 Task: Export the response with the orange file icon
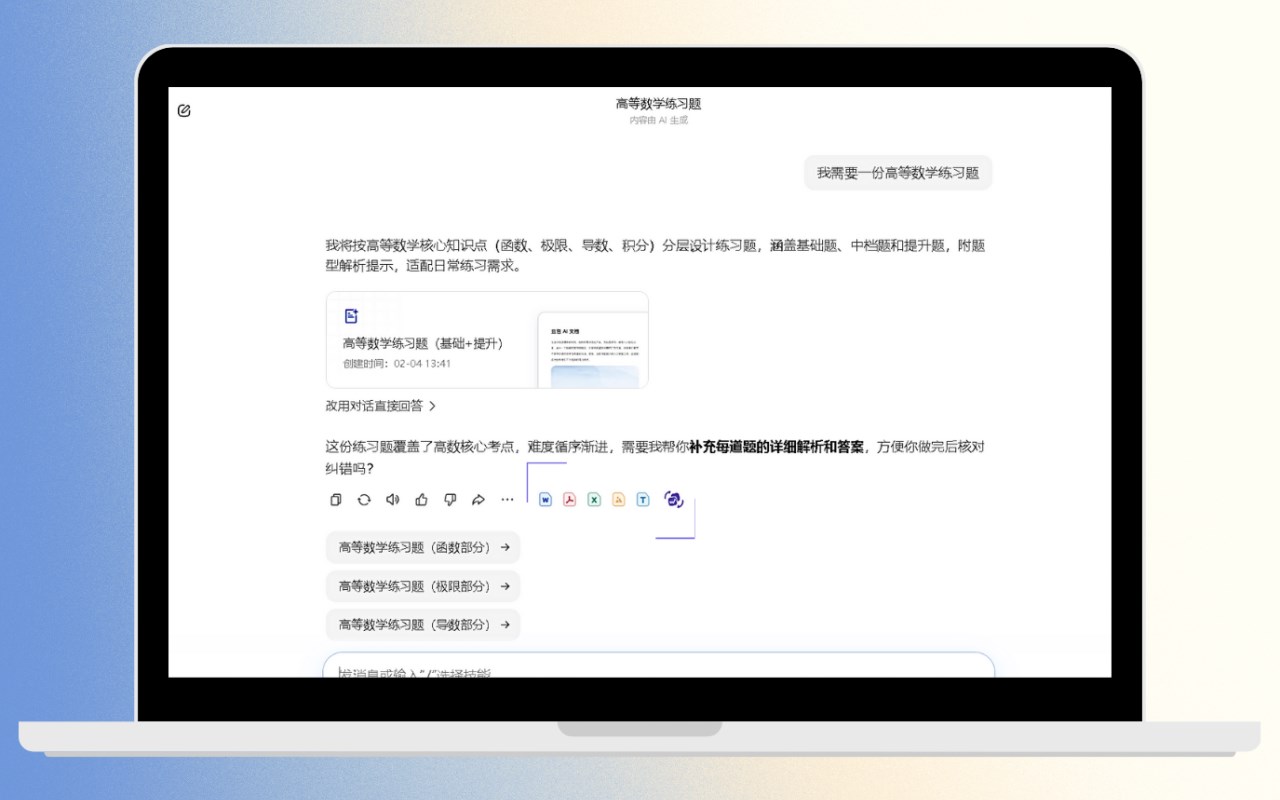pyautogui.click(x=618, y=500)
